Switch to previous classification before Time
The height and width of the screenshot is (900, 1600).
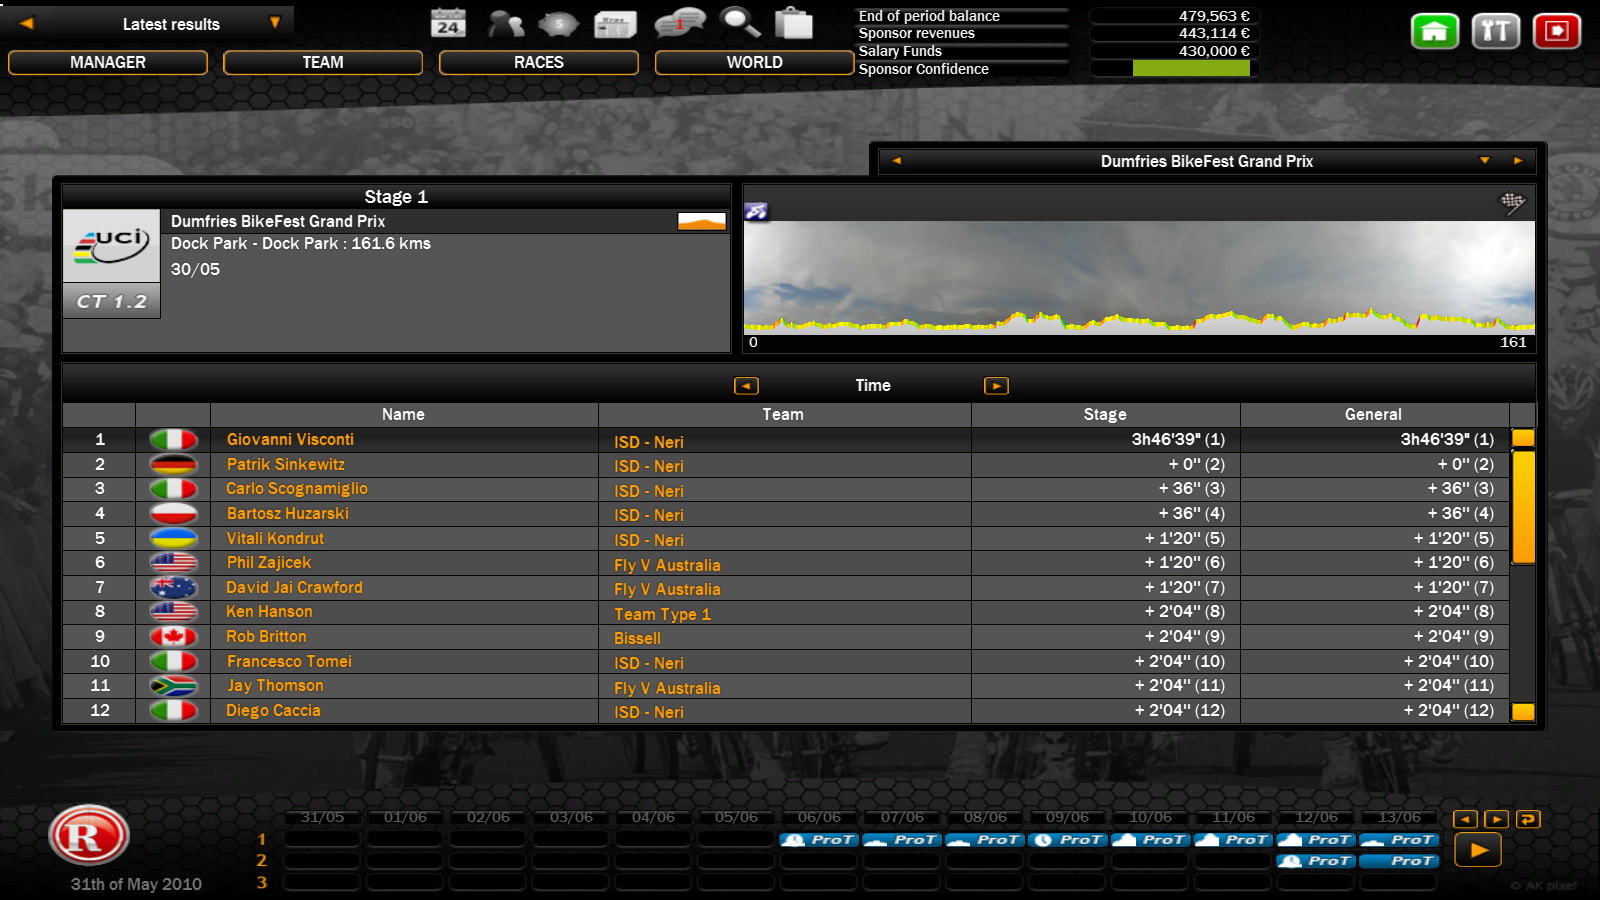746,386
